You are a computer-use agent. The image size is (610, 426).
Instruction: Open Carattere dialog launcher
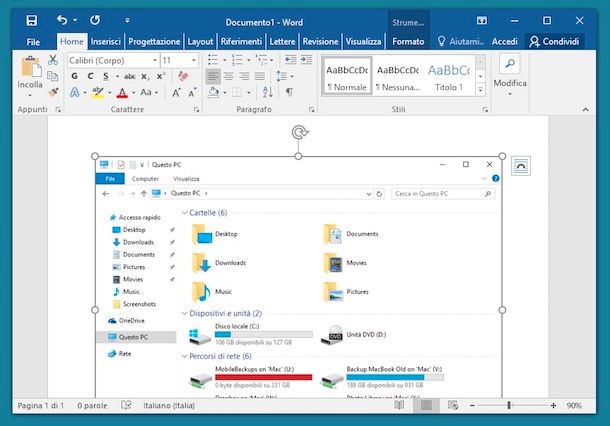[196, 110]
